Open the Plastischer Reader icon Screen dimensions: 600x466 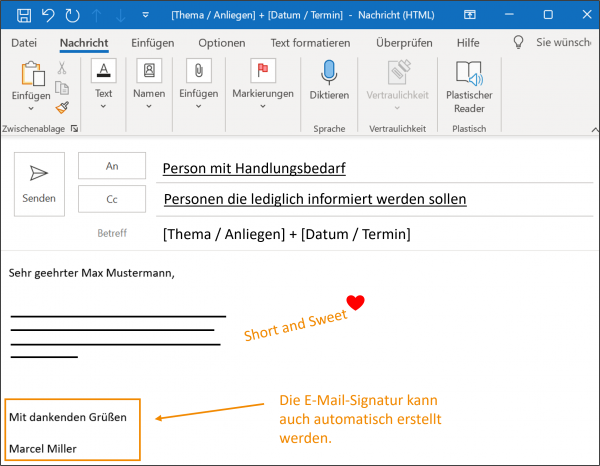(469, 73)
